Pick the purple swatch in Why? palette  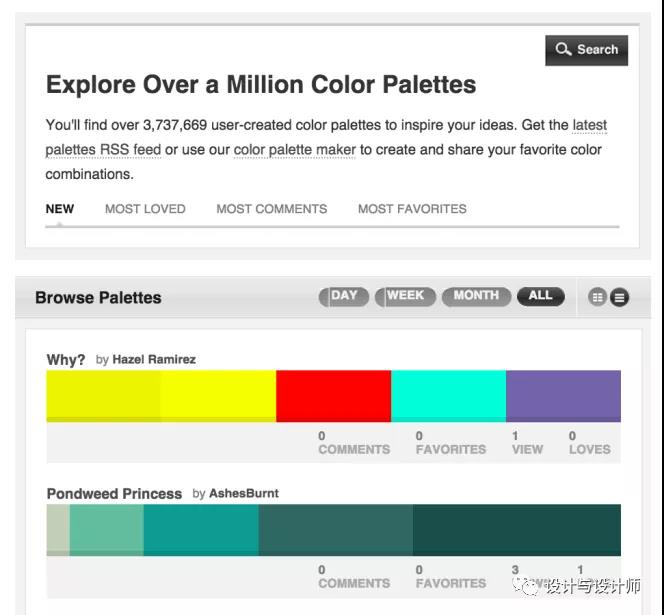point(563,396)
